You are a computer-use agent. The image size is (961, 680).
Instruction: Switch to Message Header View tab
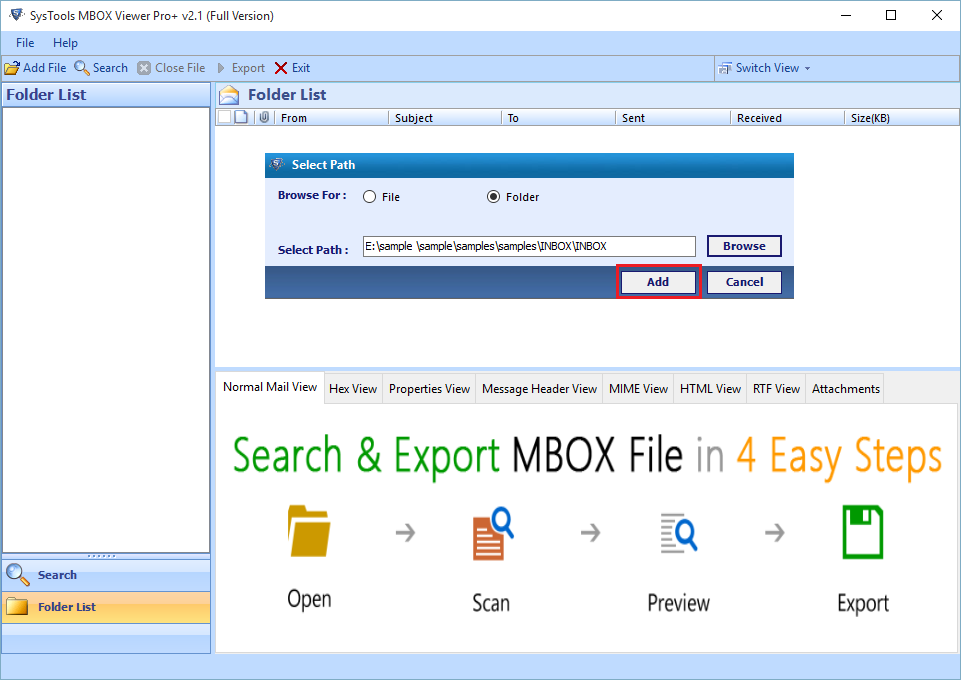pos(539,389)
